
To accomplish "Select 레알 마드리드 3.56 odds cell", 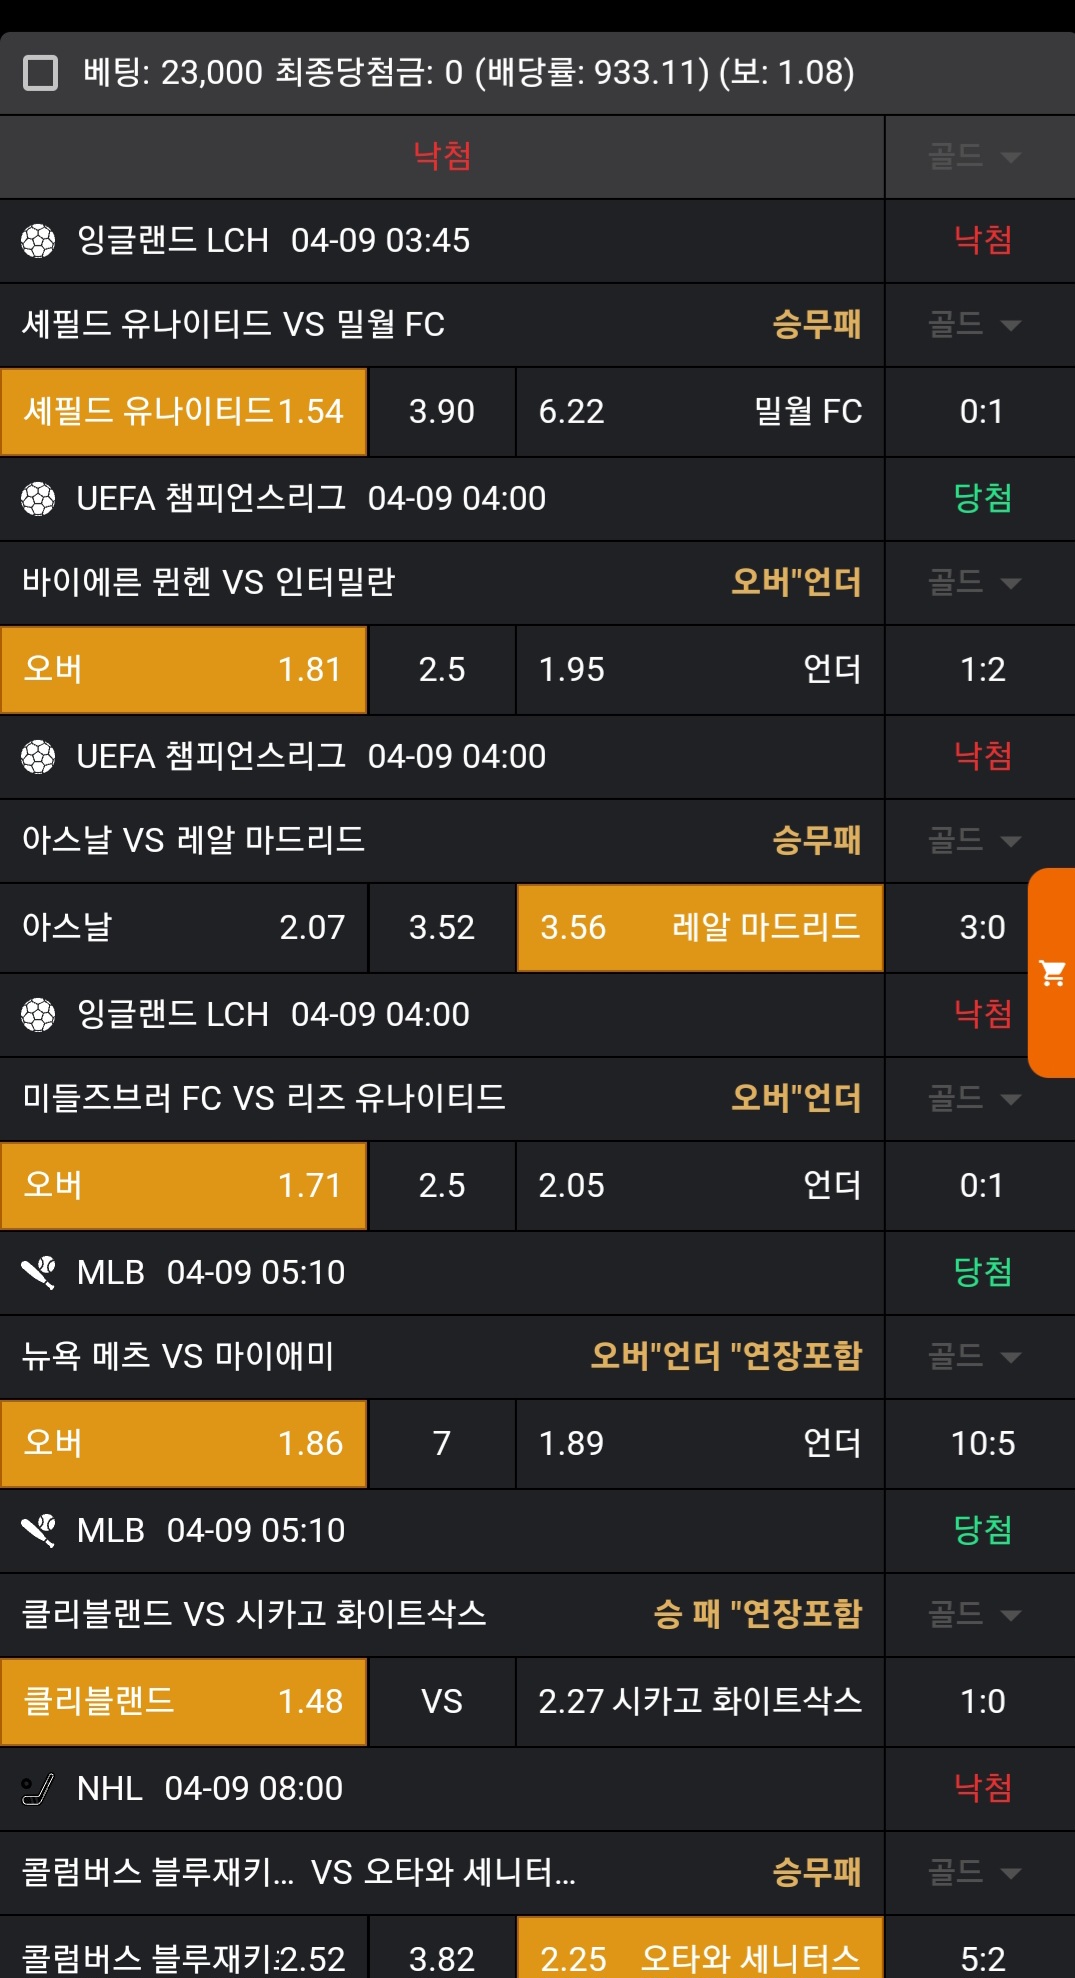I will pos(700,928).
